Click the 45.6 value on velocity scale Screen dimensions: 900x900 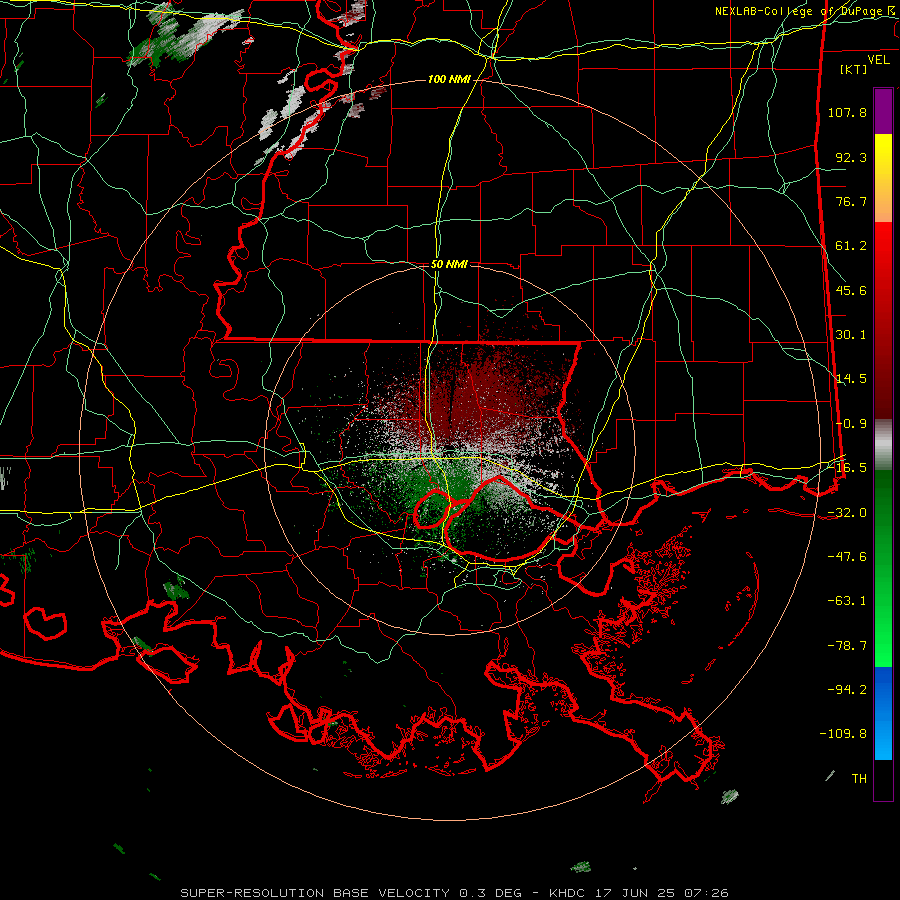pyautogui.click(x=851, y=290)
